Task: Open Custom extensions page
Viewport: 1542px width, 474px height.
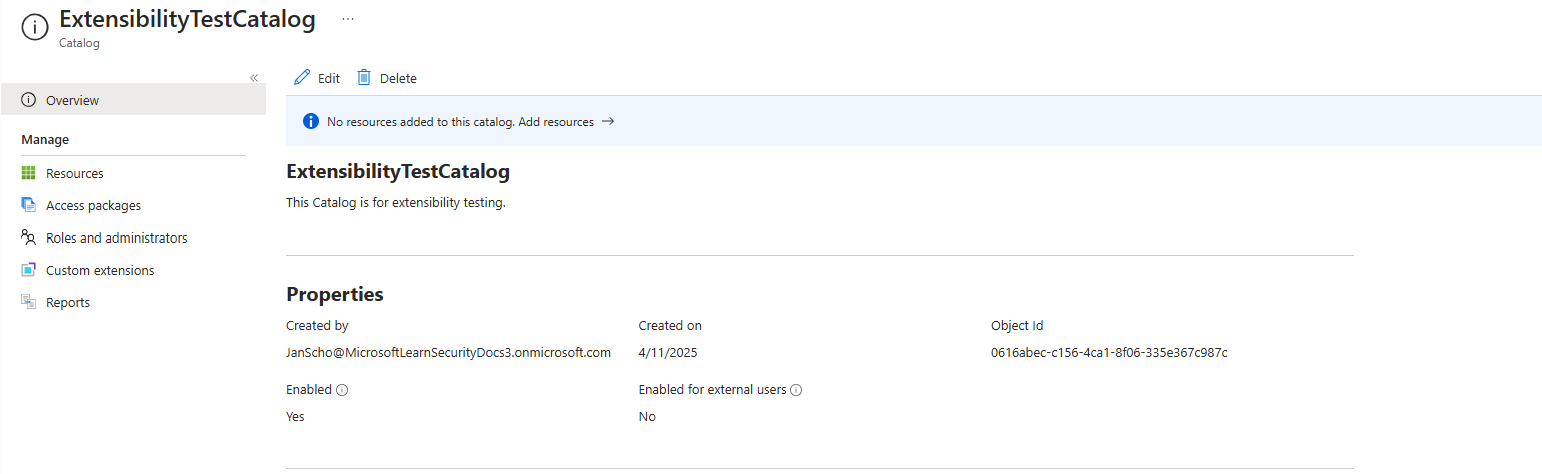Action: tap(100, 270)
